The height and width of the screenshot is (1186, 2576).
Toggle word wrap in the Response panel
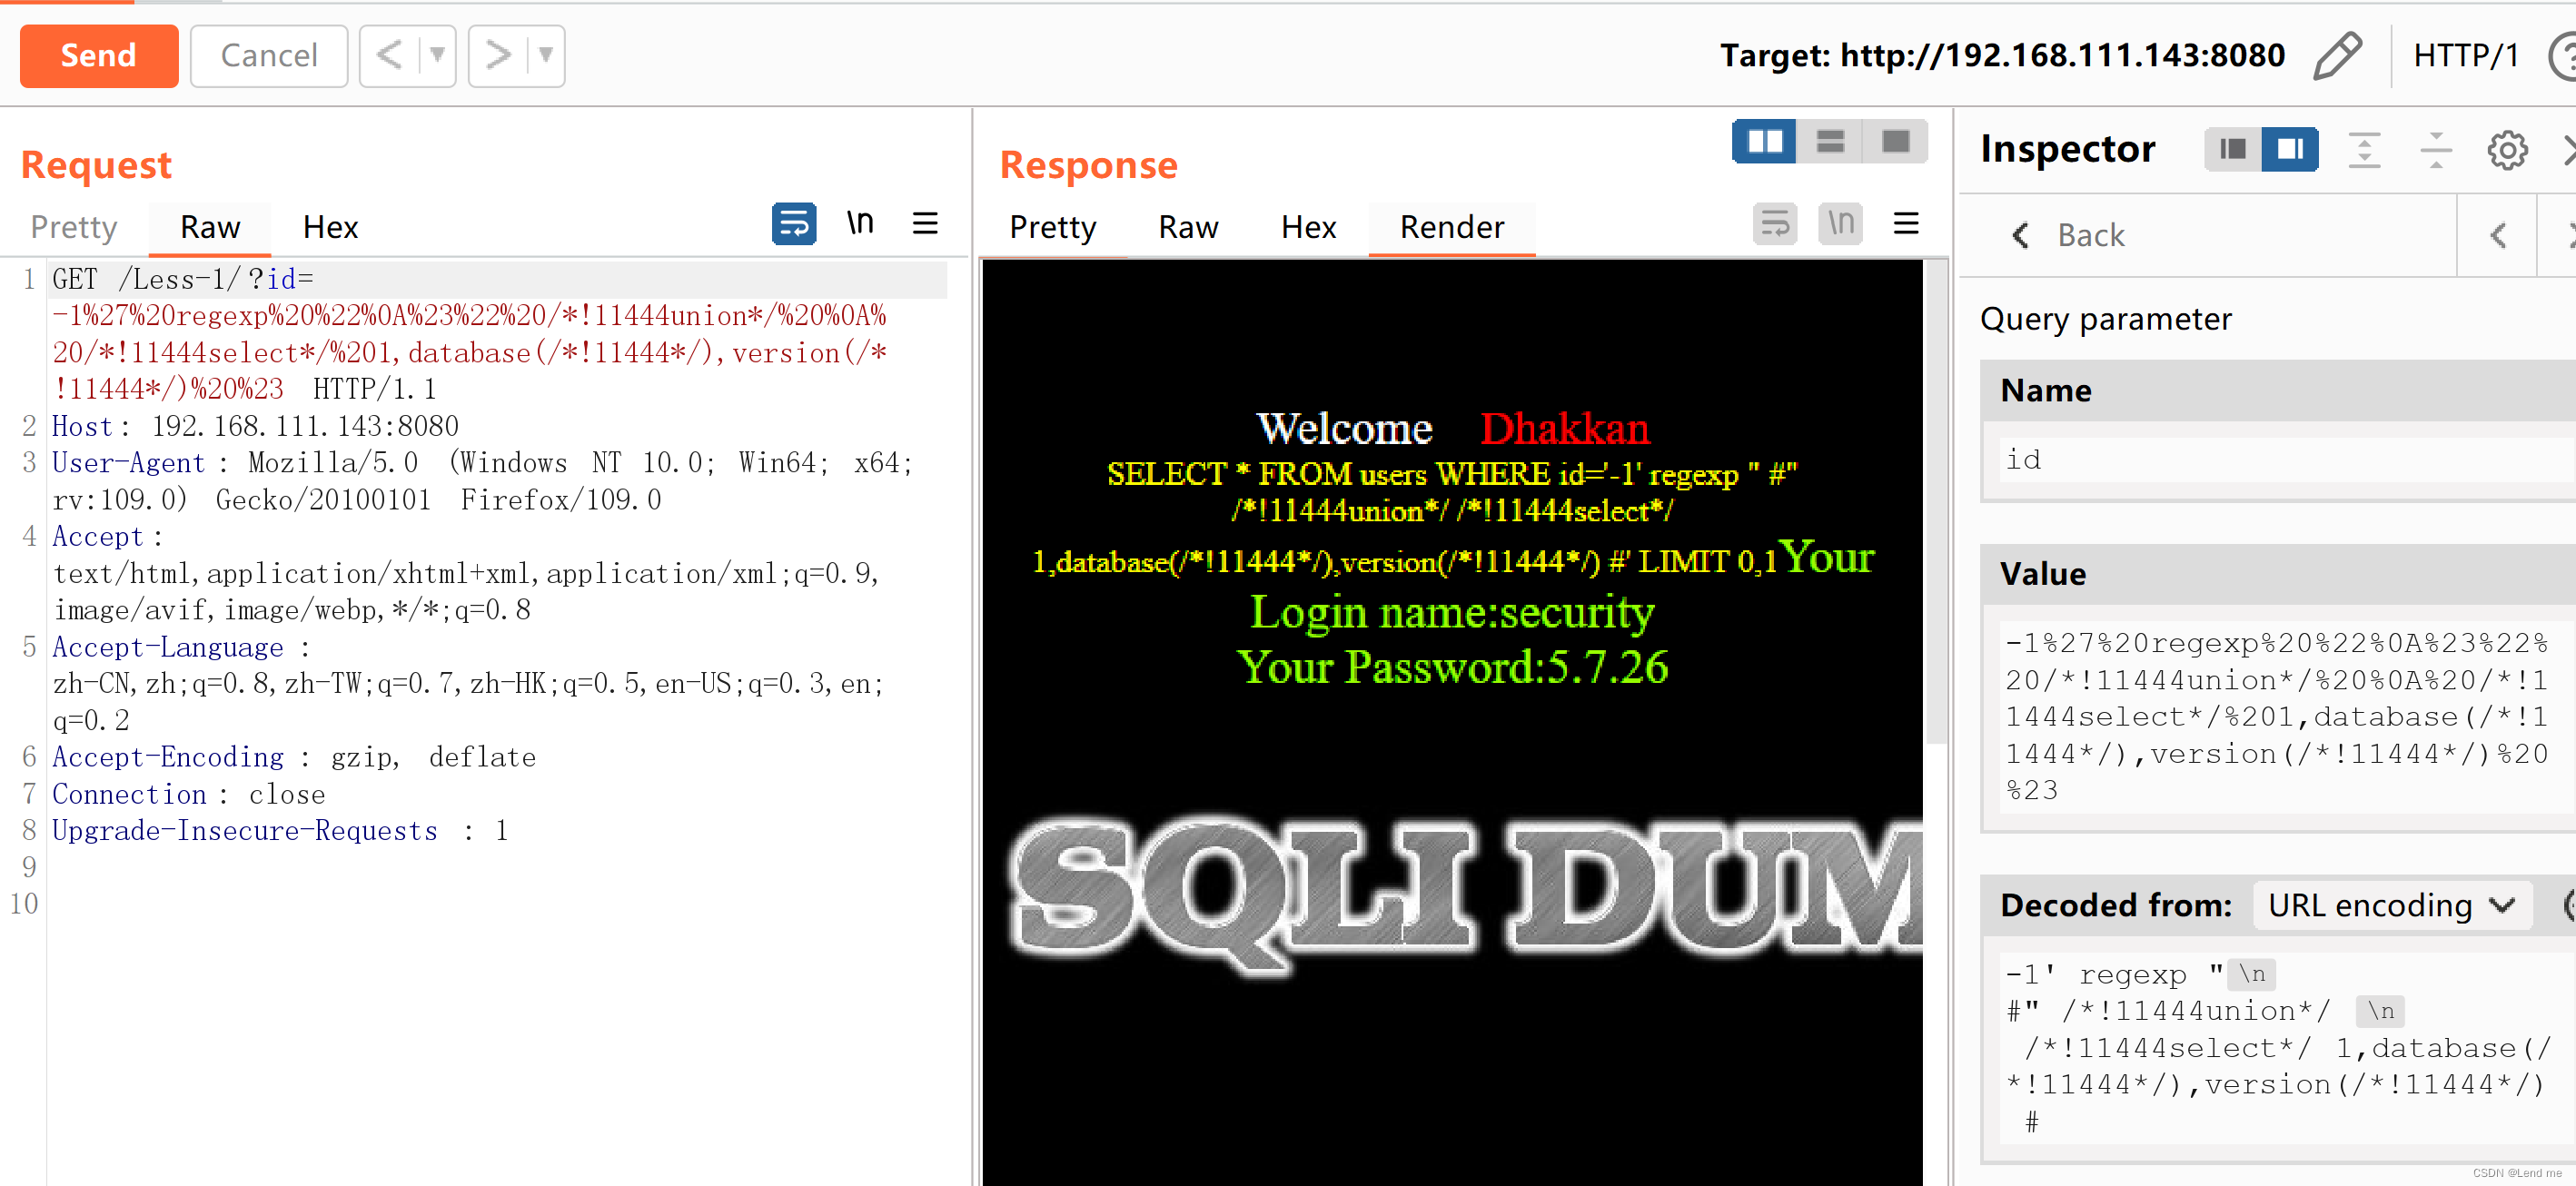click(x=1775, y=223)
